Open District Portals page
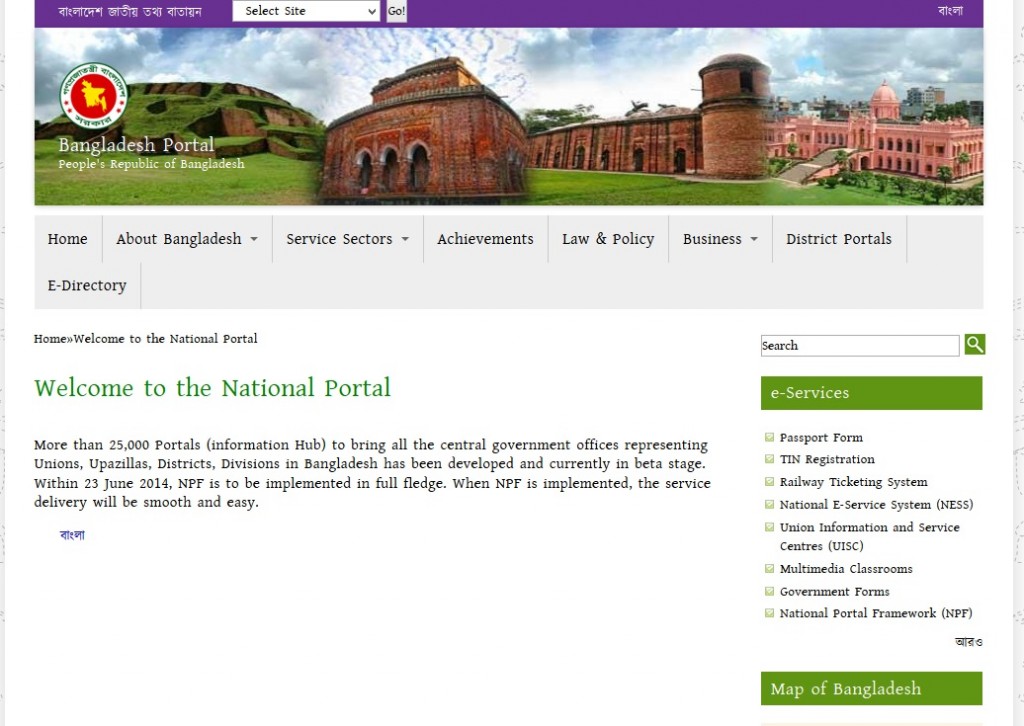Image resolution: width=1024 pixels, height=726 pixels. (838, 239)
